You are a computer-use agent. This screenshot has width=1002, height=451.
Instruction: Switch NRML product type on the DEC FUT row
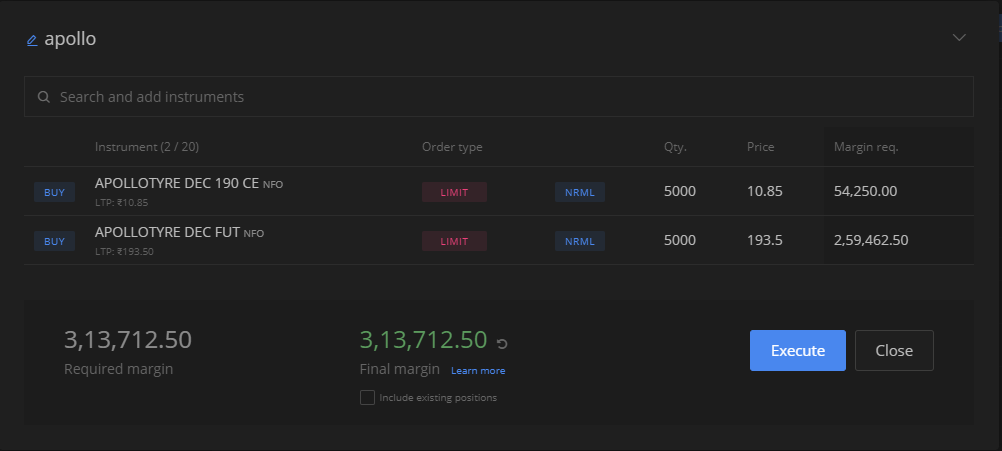click(x=580, y=241)
